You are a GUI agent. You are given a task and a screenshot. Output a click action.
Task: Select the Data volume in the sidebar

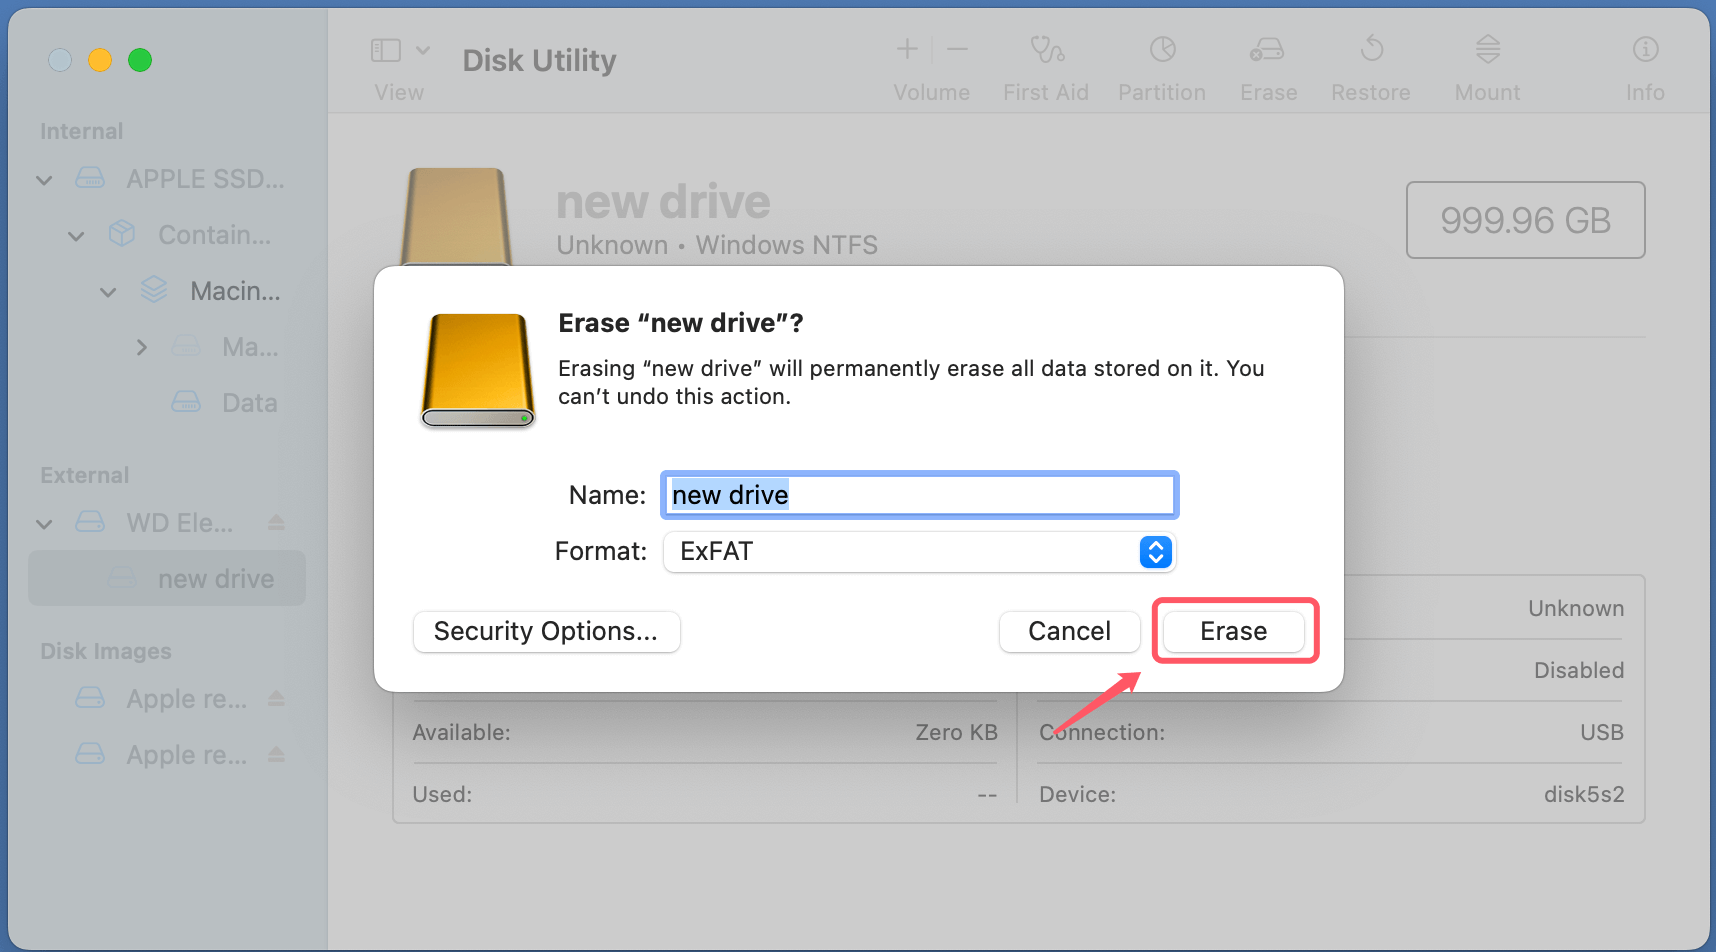pyautogui.click(x=248, y=402)
